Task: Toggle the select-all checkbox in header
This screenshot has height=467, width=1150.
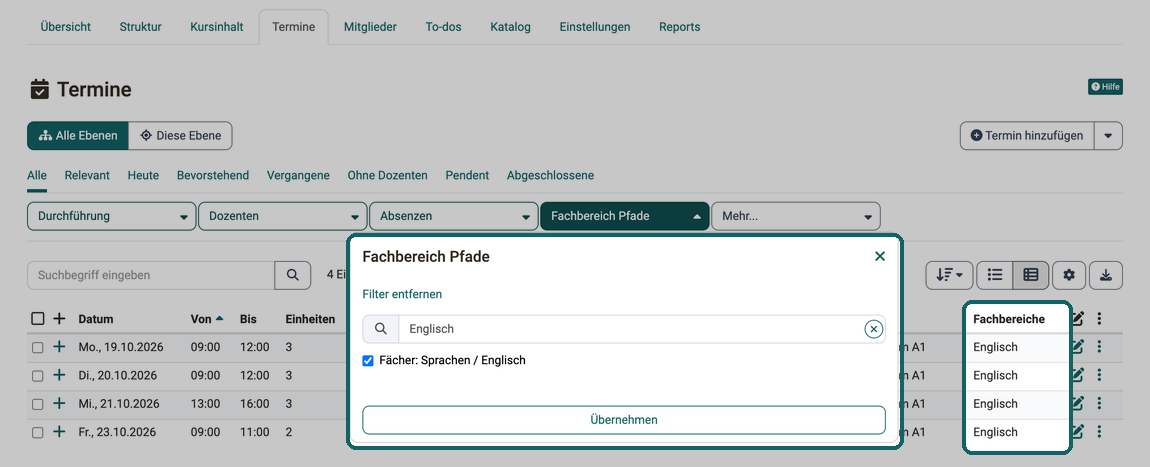Action: click(x=37, y=319)
